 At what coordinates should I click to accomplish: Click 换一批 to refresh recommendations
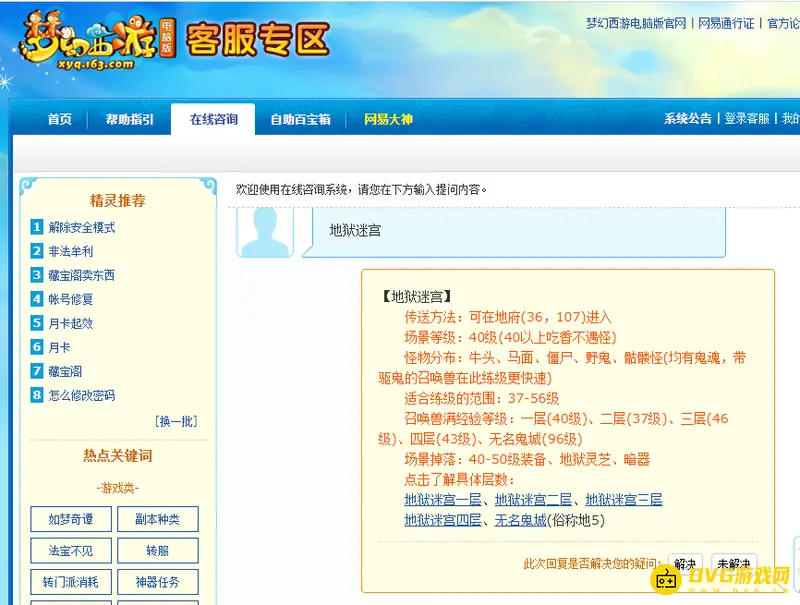(x=176, y=421)
